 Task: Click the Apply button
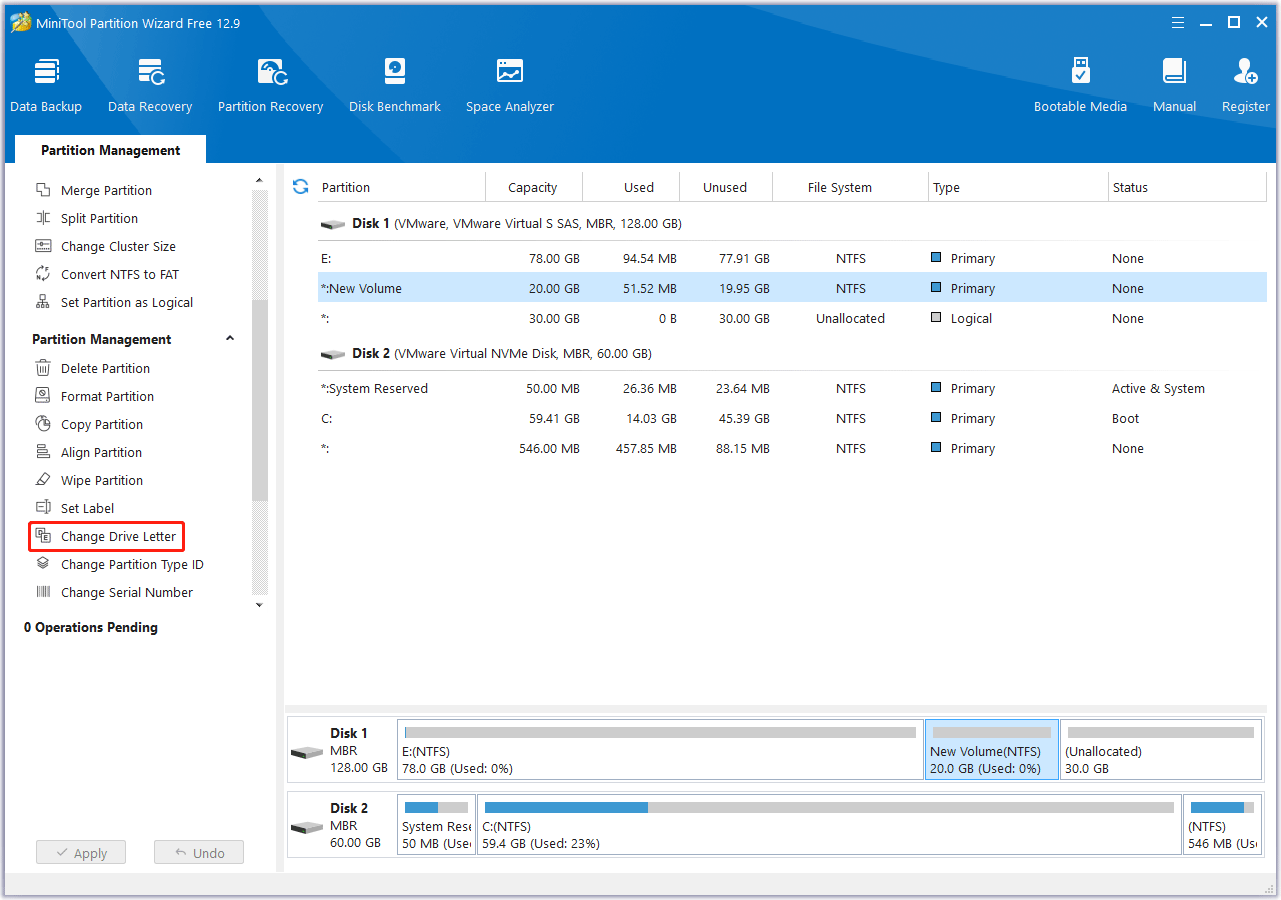80,852
